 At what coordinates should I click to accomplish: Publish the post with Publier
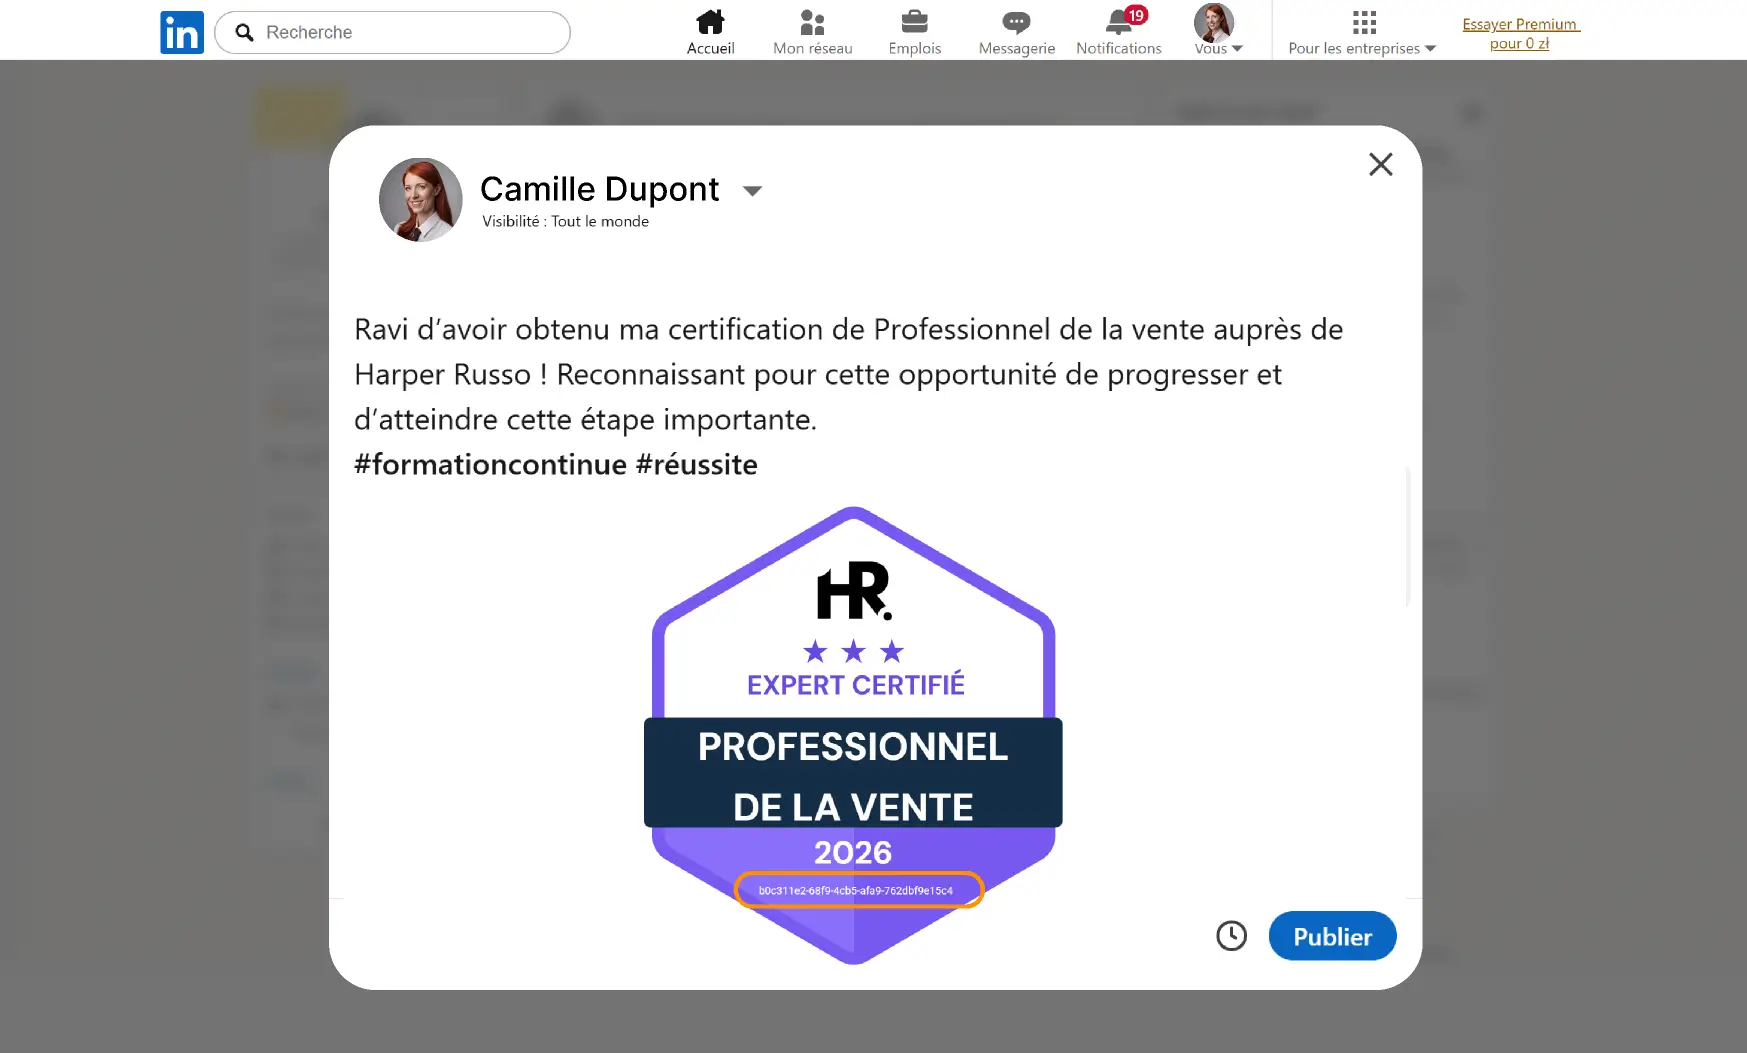1331,936
